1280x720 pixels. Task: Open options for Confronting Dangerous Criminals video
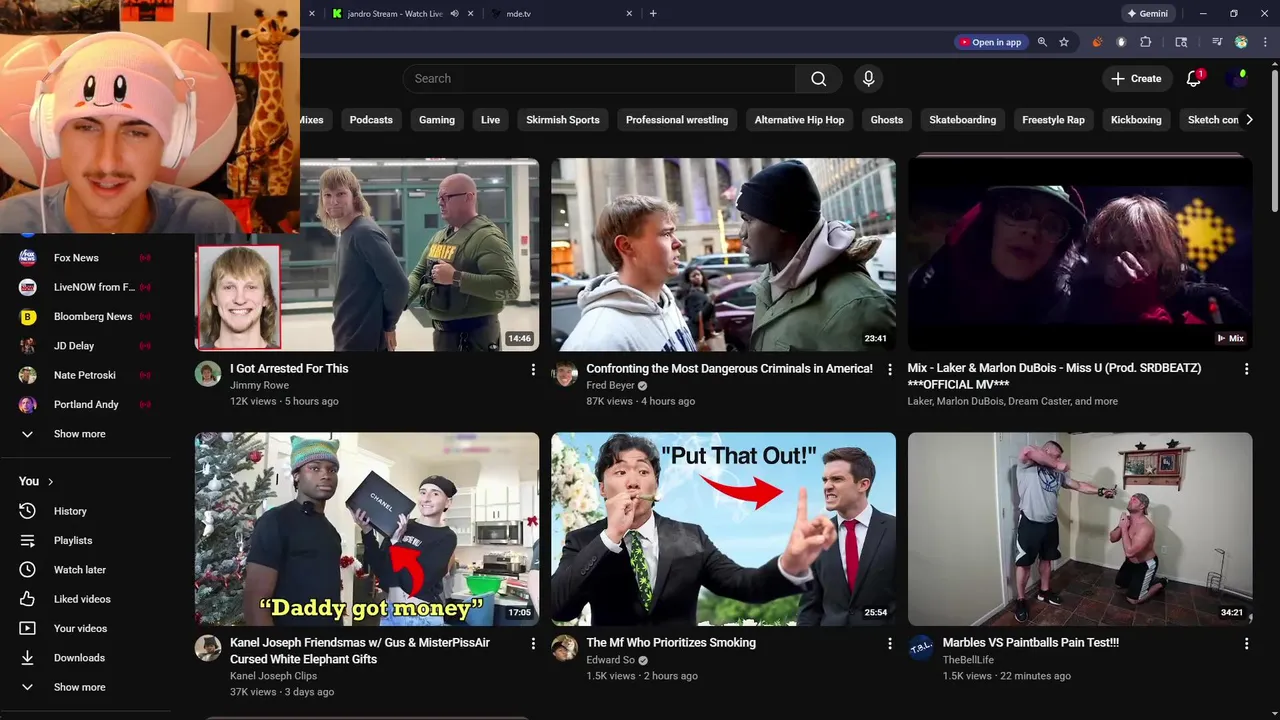(x=890, y=369)
